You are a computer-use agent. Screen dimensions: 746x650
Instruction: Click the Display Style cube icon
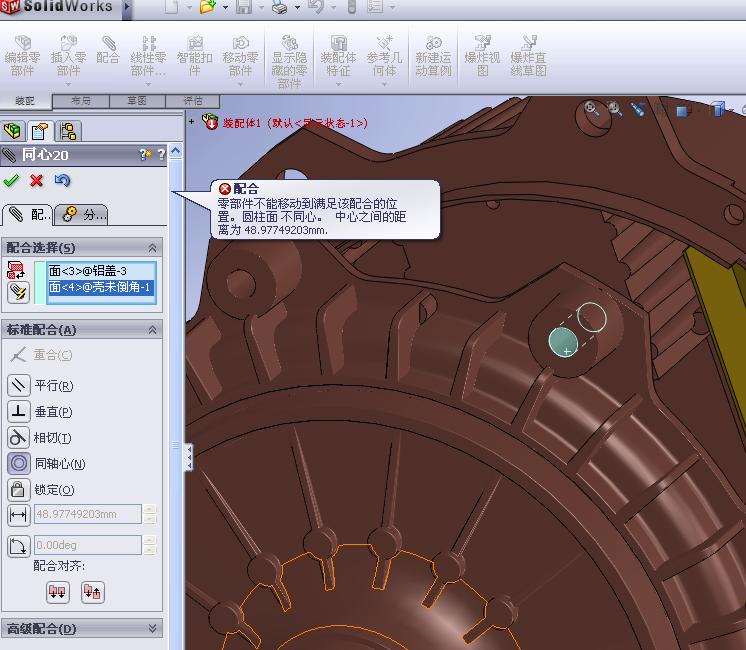pyautogui.click(x=684, y=110)
